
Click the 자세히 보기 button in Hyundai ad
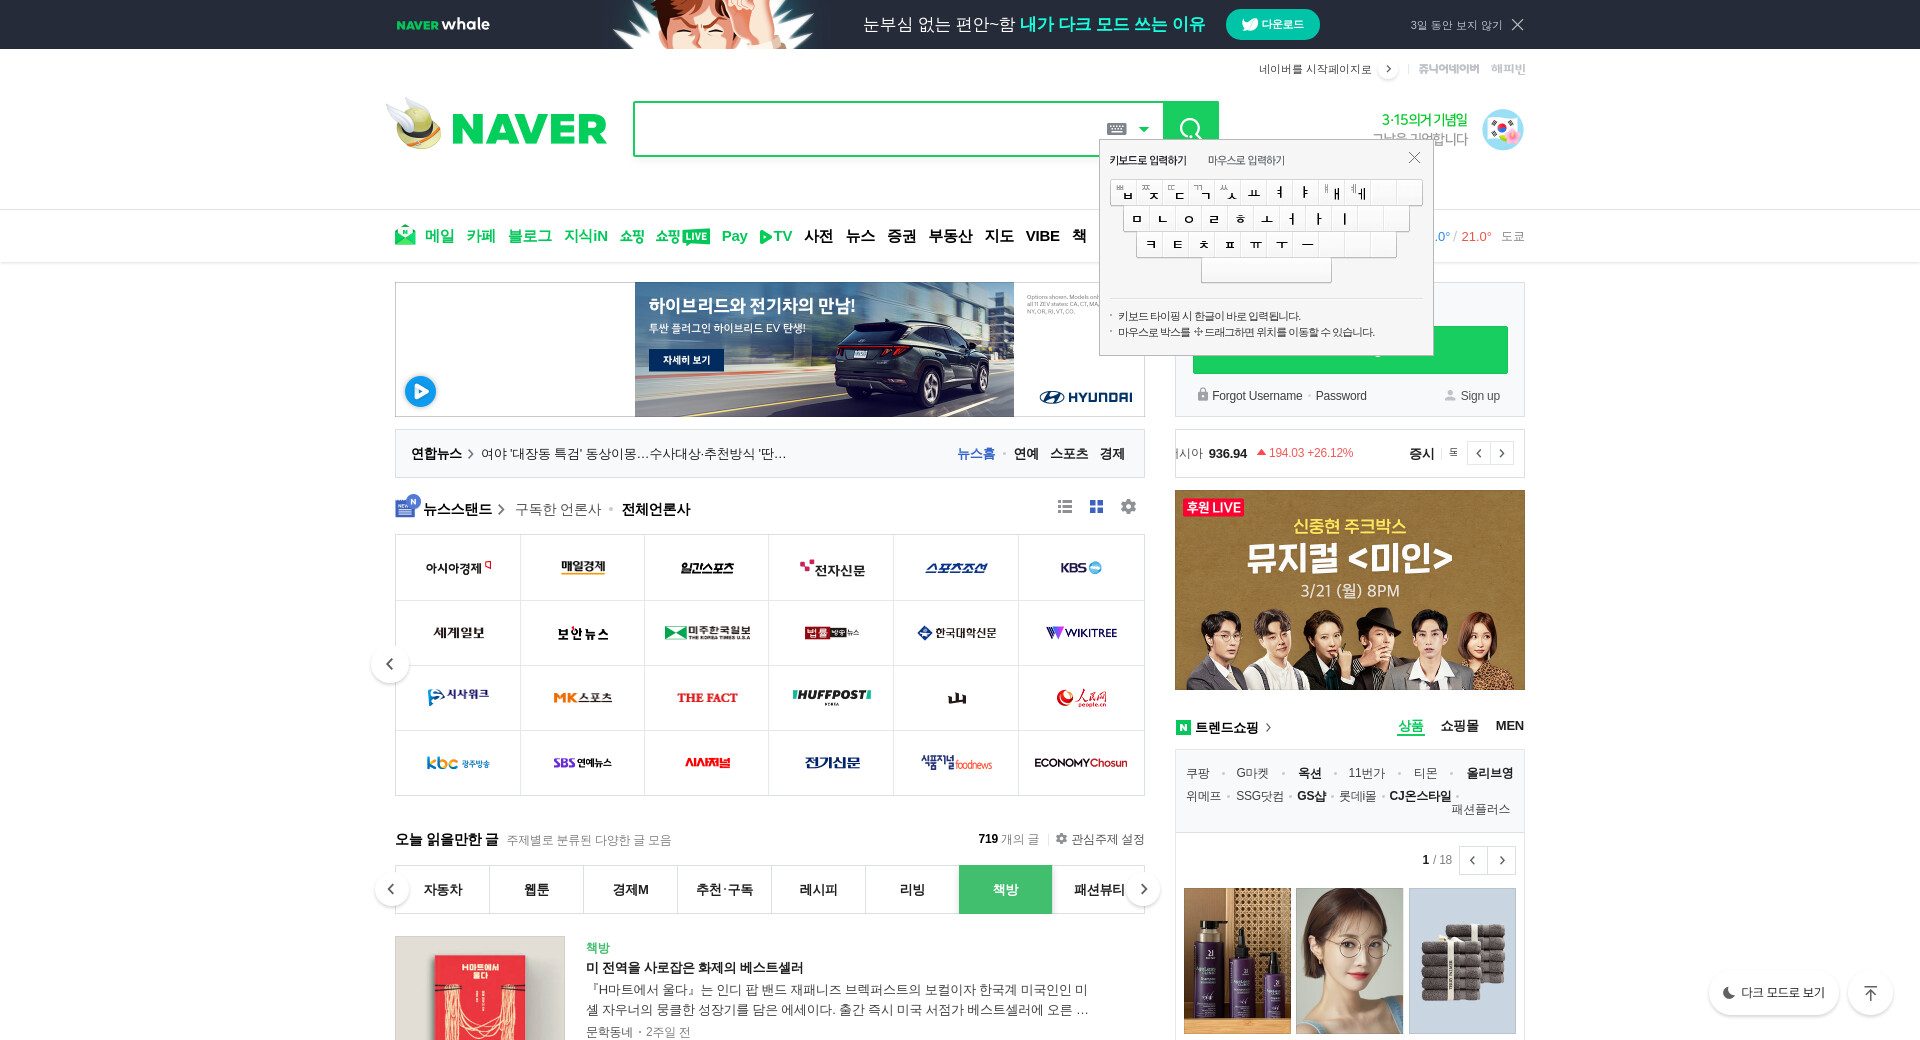(x=687, y=360)
